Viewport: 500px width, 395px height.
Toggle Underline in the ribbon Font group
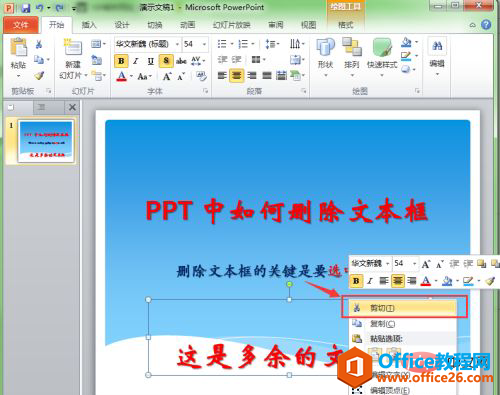coord(151,61)
